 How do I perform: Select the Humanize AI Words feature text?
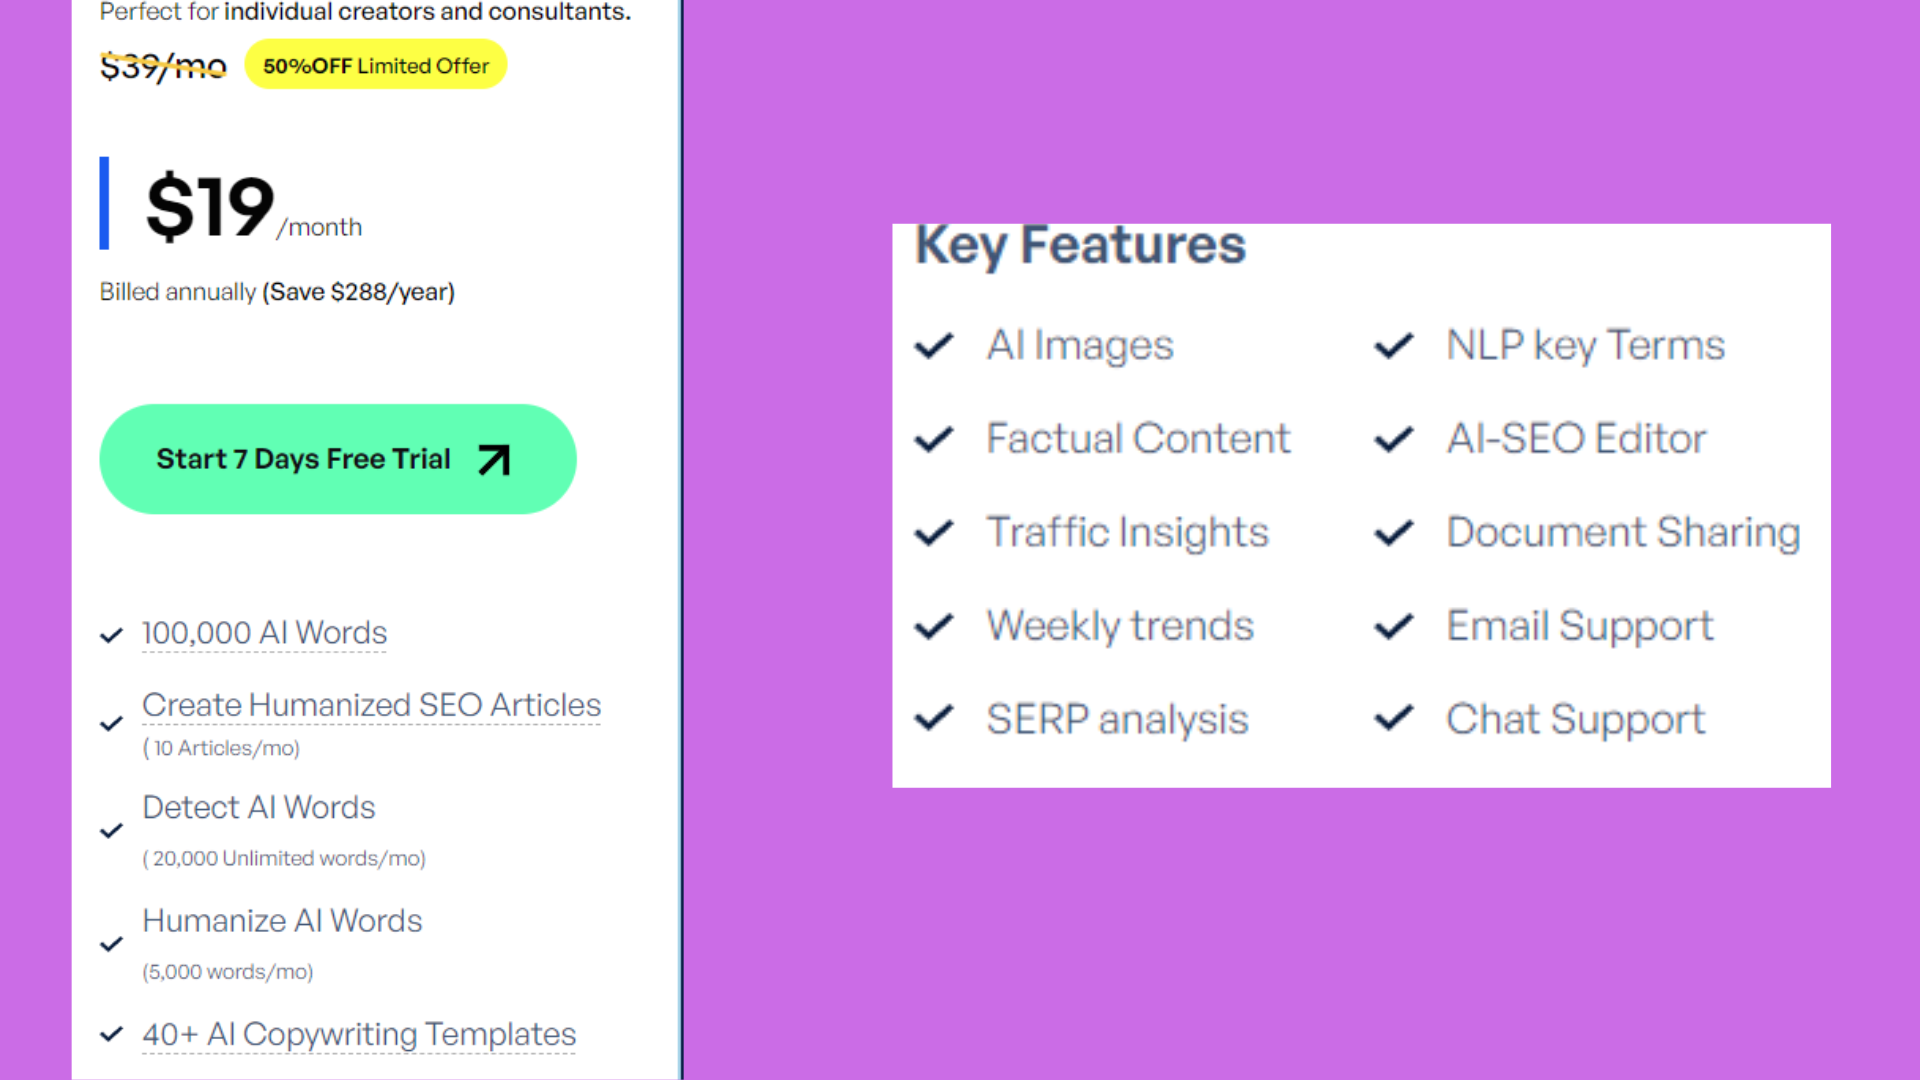[282, 921]
